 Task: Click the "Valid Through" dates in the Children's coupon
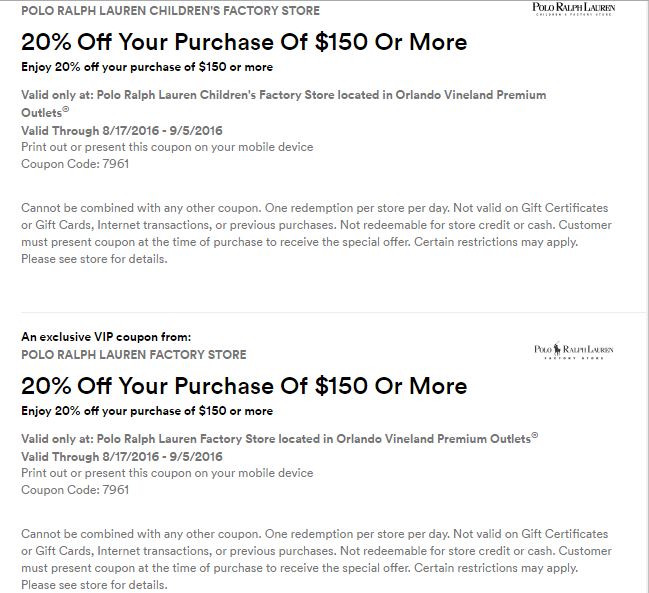(121, 131)
